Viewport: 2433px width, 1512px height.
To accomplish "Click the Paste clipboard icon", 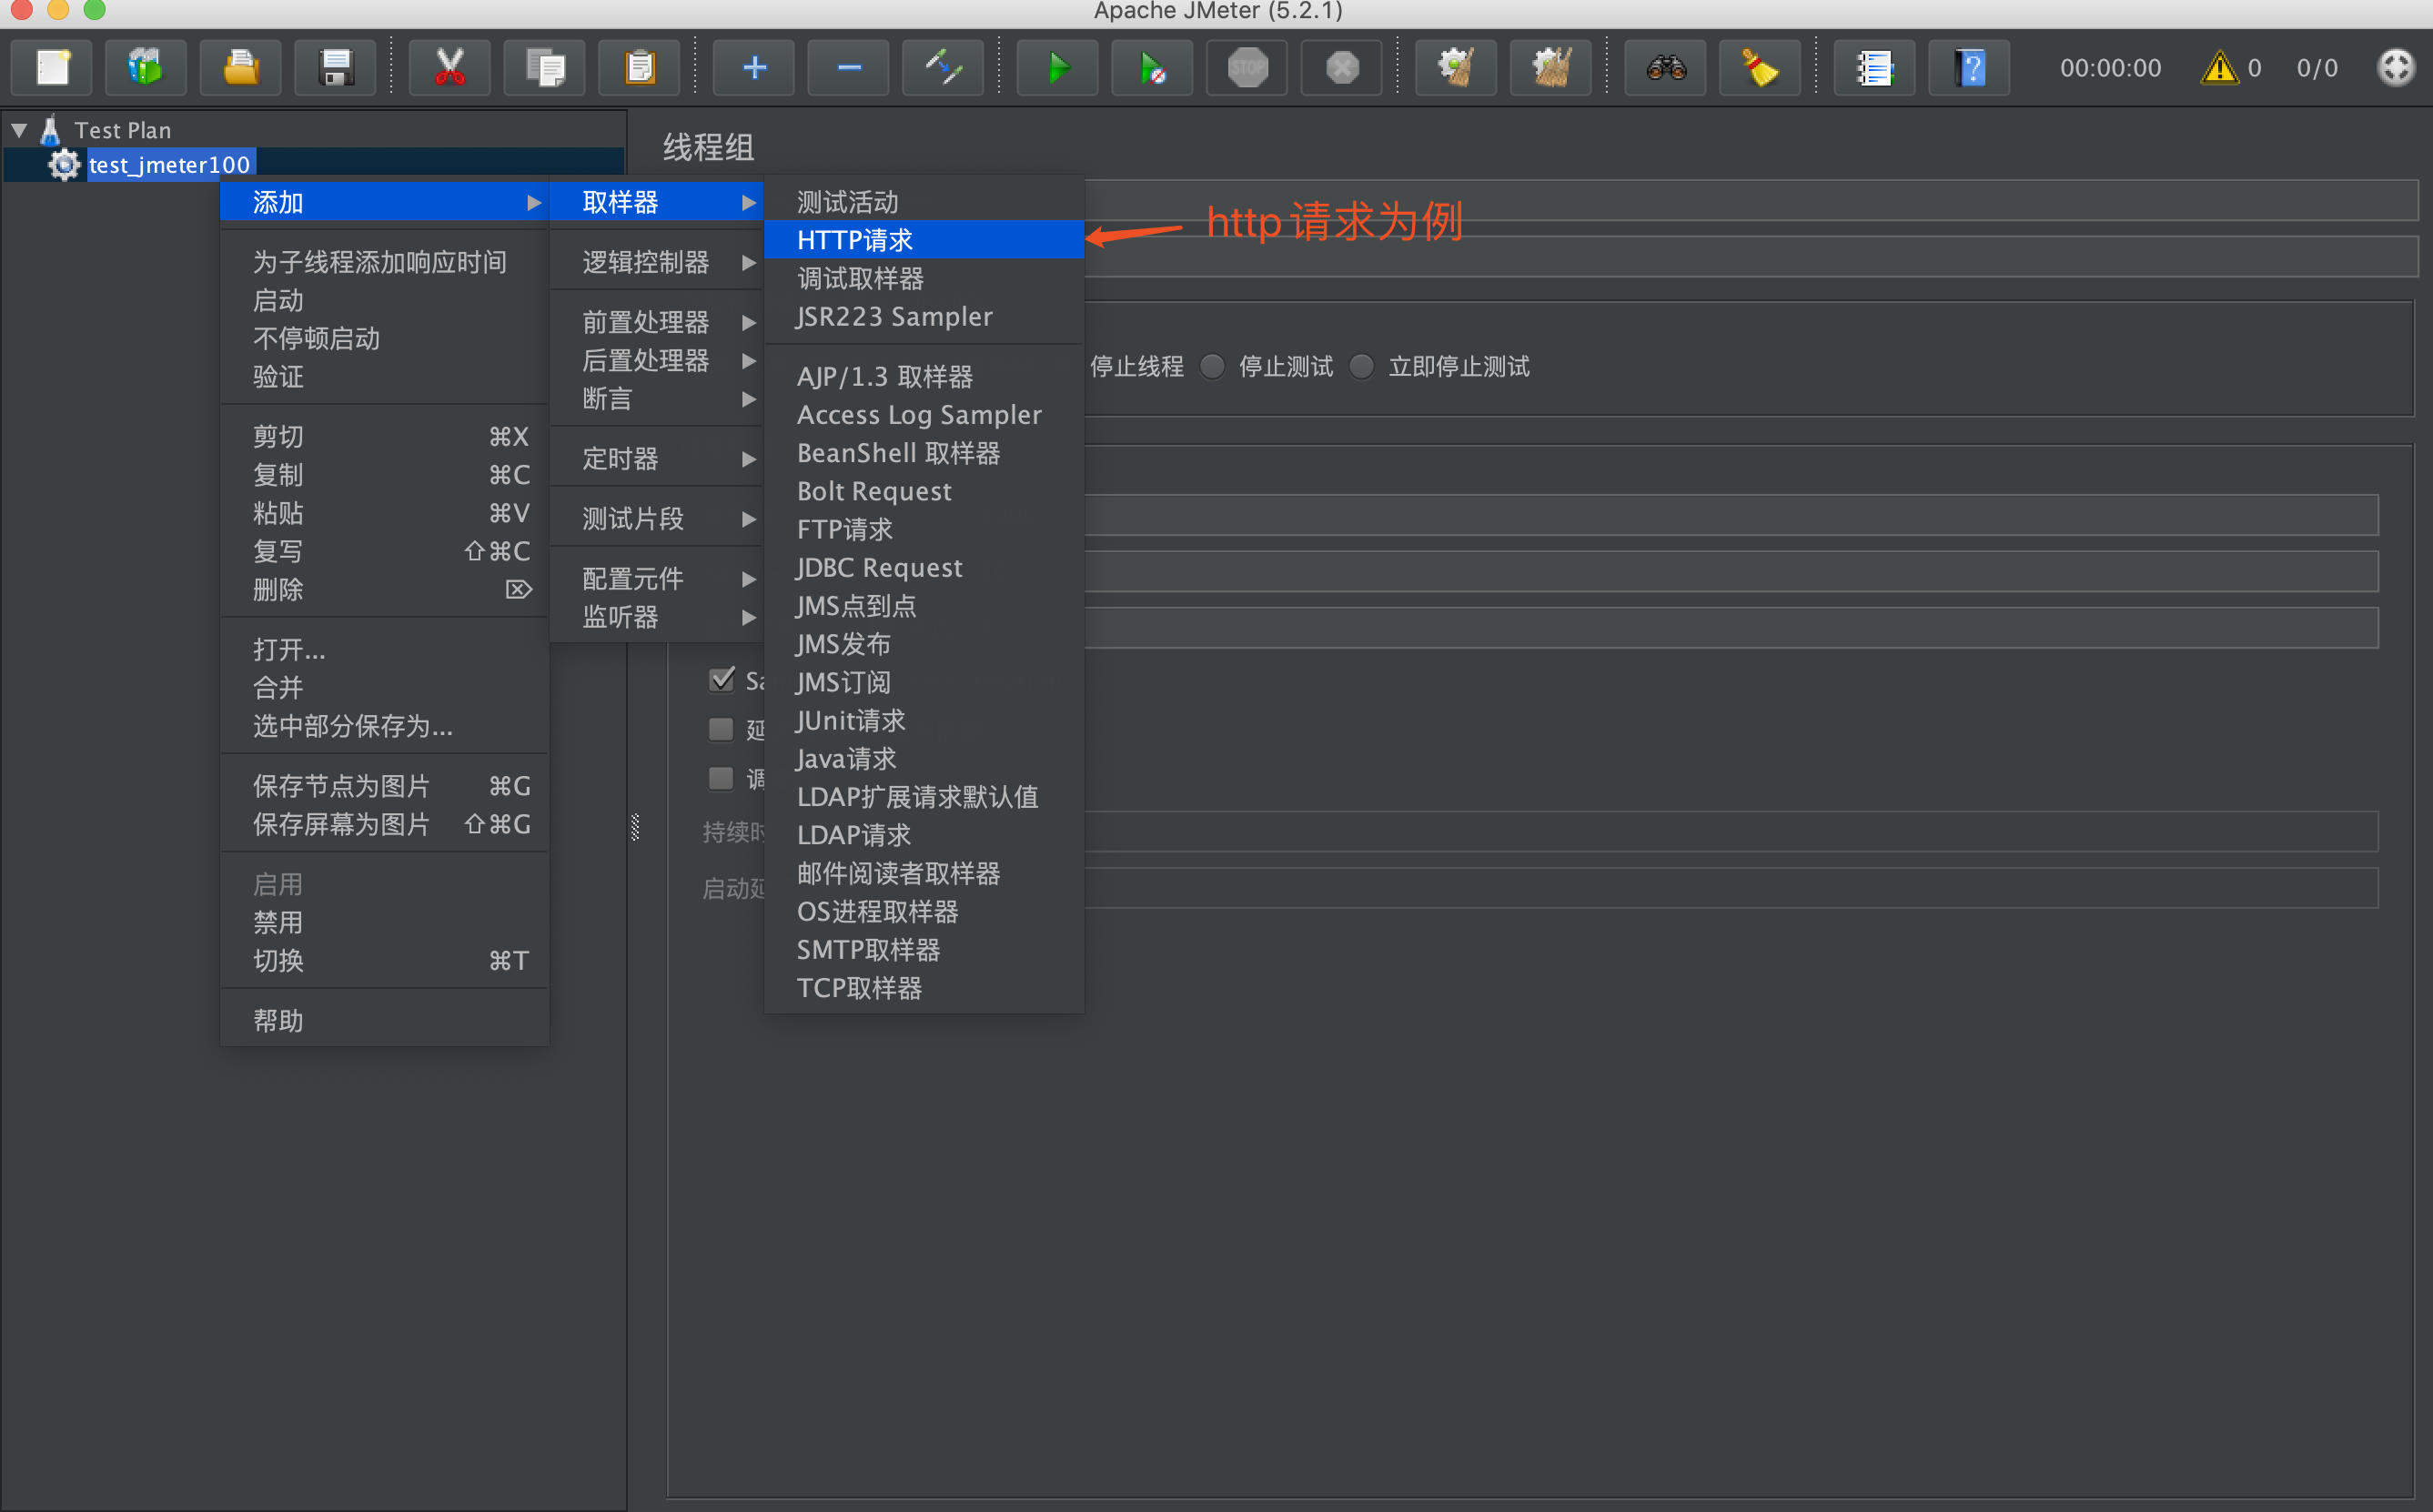I will (x=640, y=68).
